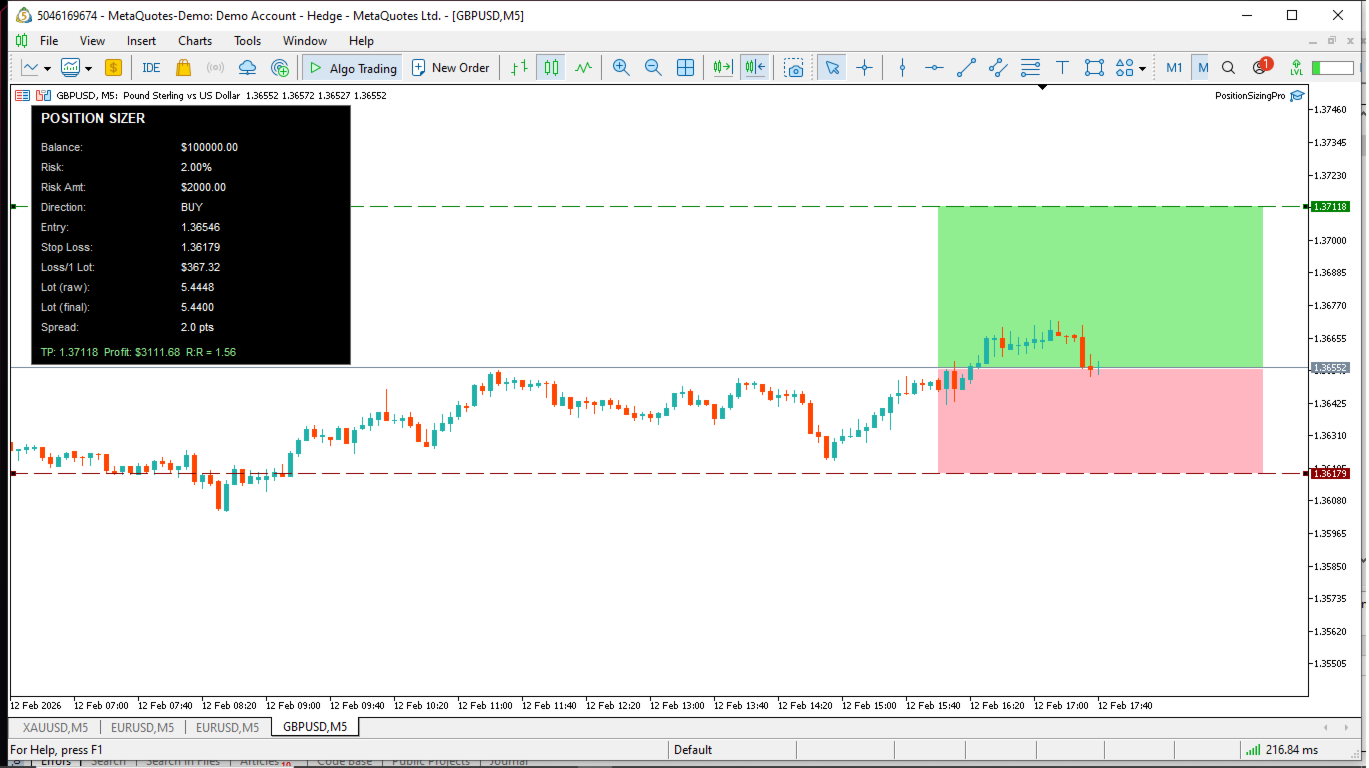Switch to the XAUUSD,M5 chart tab
This screenshot has width=1369, height=768.
tap(55, 727)
